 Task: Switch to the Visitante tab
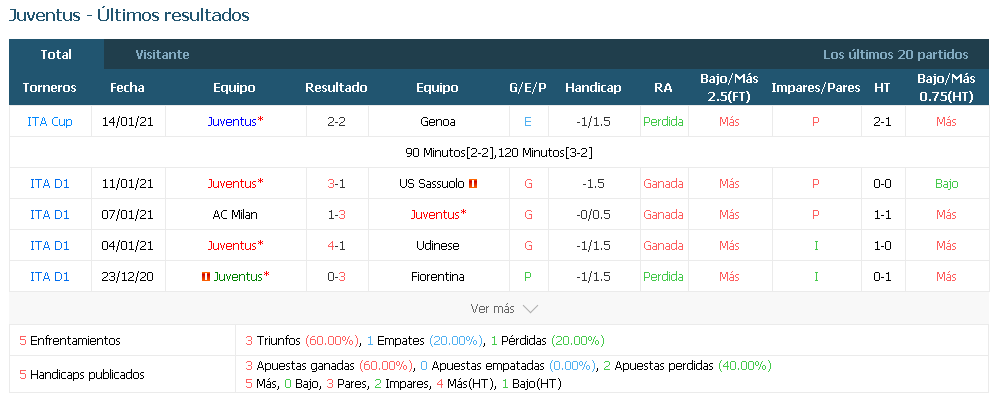point(162,55)
